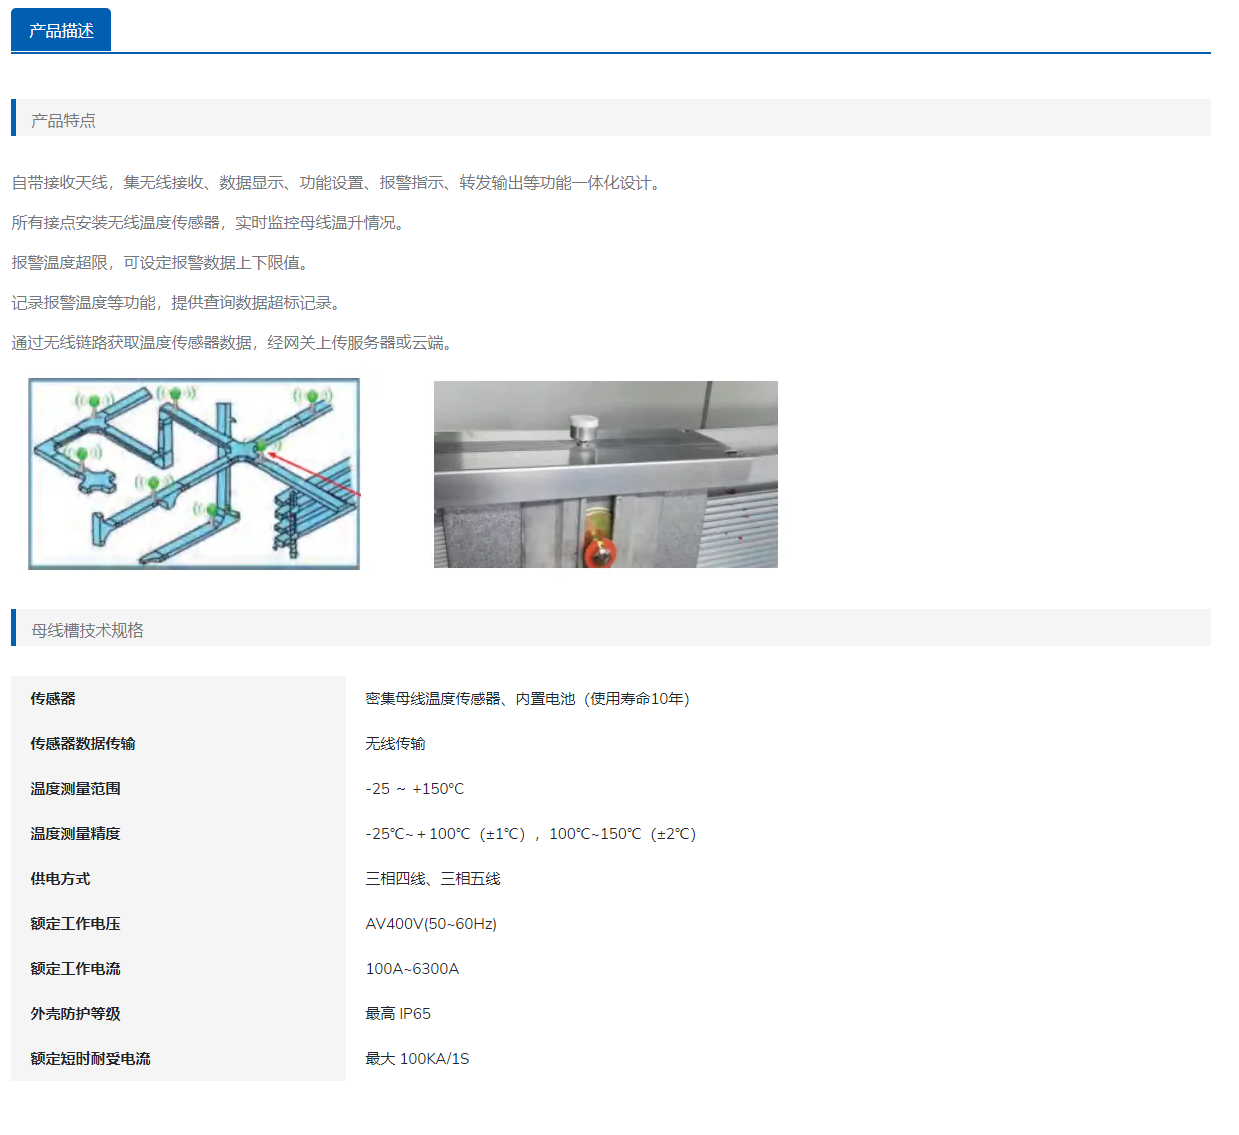Open the busway wiring diagram image
Image resolution: width=1239 pixels, height=1135 pixels.
tap(194, 474)
